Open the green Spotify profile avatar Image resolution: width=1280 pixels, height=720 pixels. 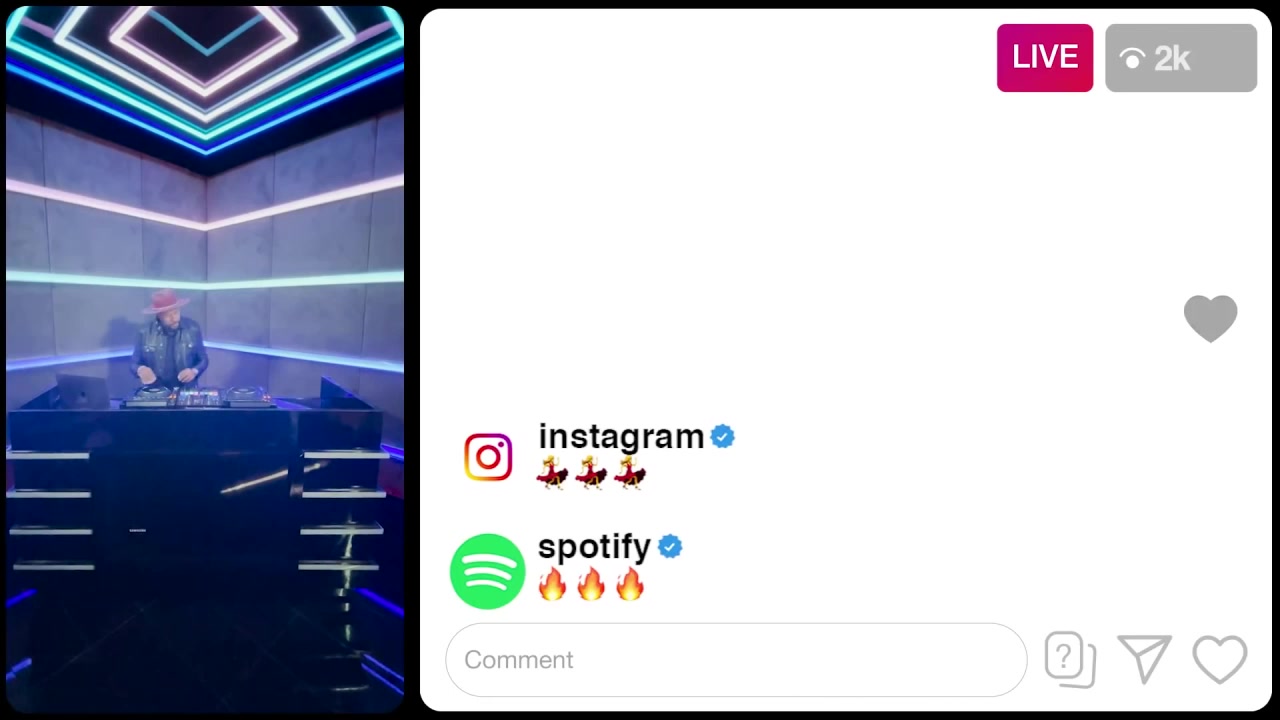click(488, 571)
